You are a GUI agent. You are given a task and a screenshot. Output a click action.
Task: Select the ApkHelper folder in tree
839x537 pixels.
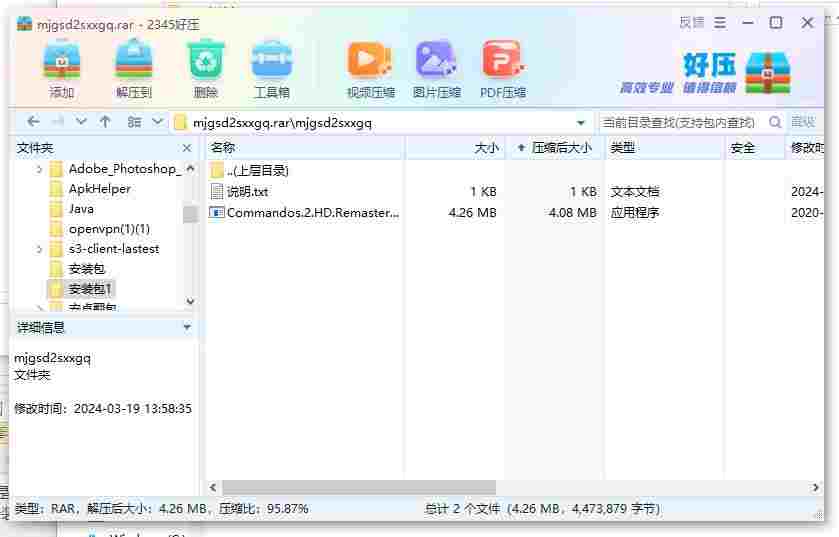pyautogui.click(x=100, y=189)
